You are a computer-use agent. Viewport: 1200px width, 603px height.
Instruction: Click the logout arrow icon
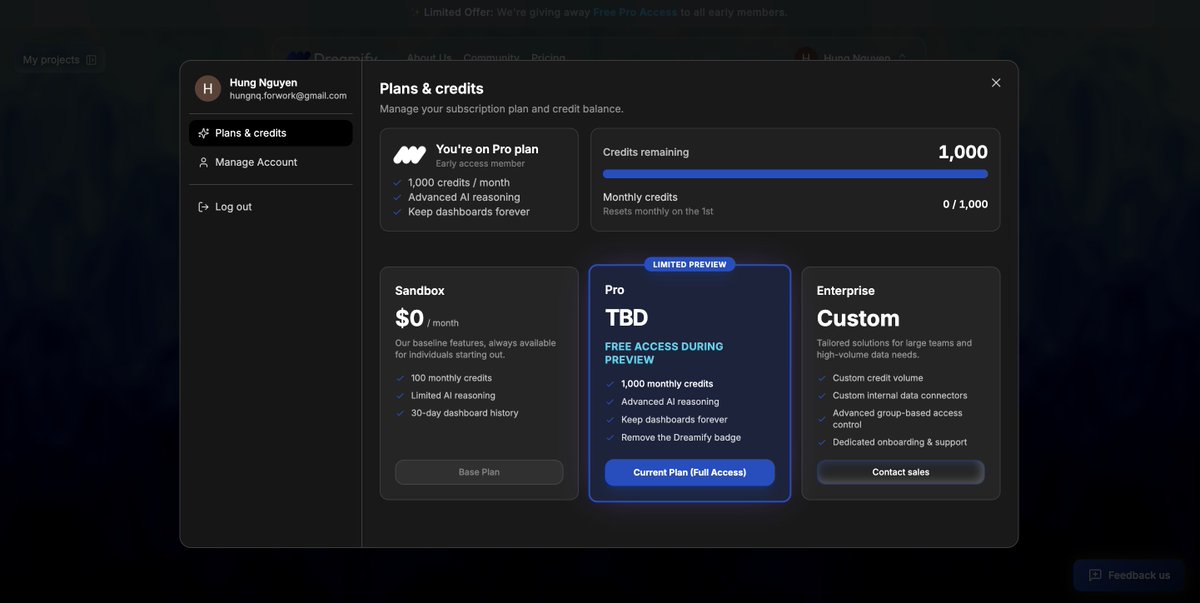[x=204, y=207]
